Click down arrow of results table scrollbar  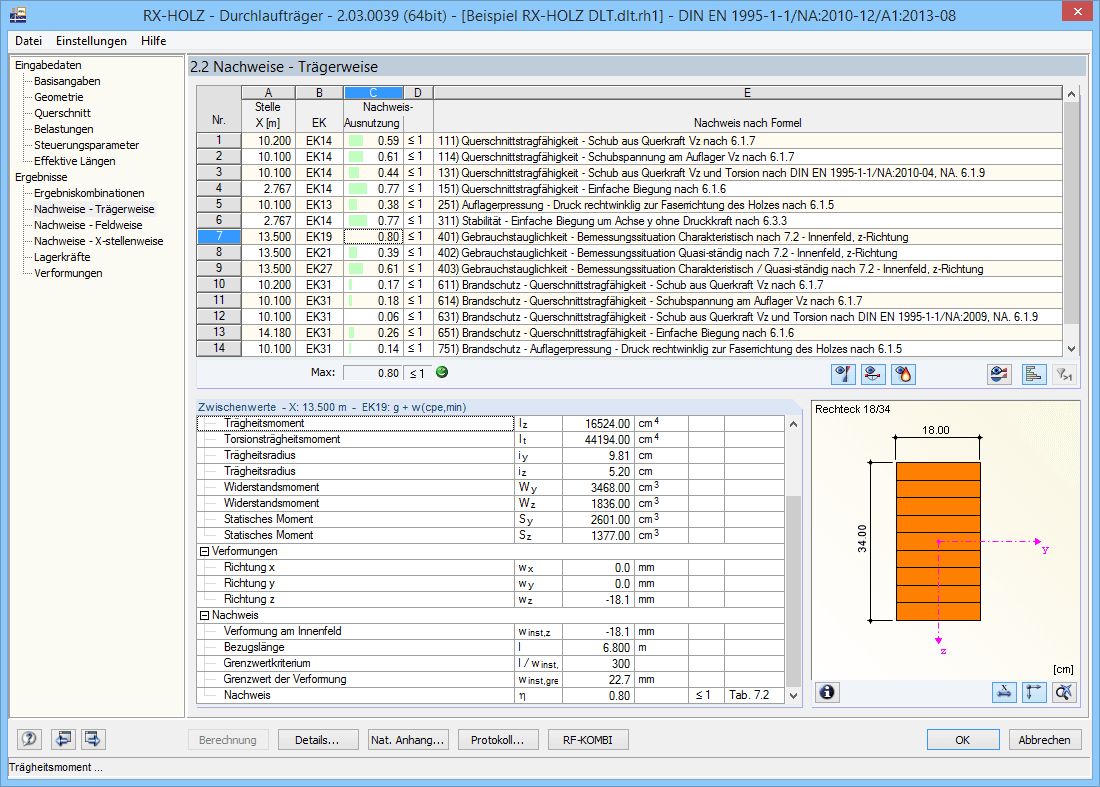tap(1071, 349)
